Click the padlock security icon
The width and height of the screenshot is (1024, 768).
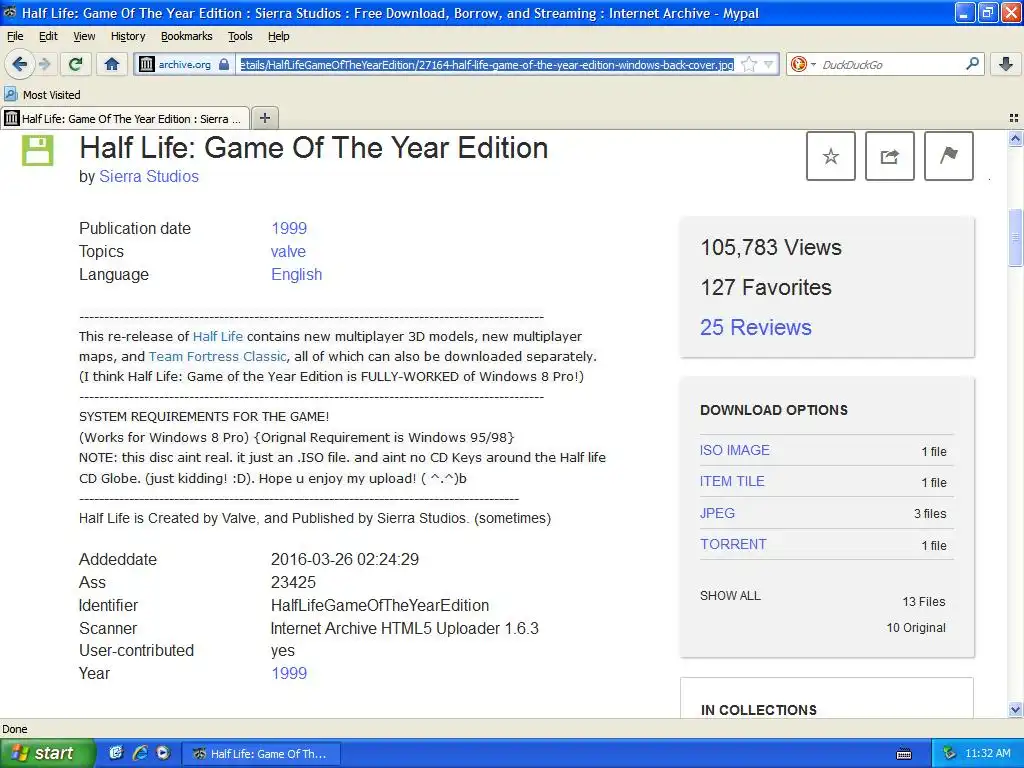224,64
